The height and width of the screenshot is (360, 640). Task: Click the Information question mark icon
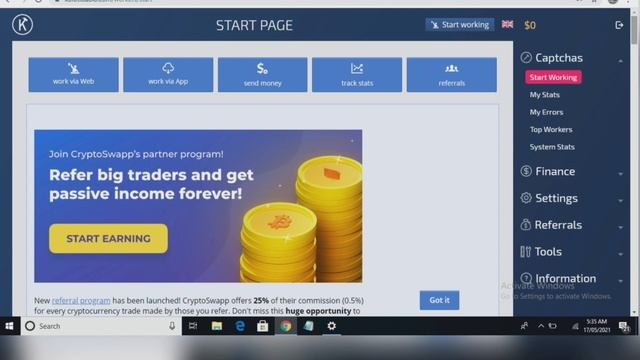click(x=526, y=278)
